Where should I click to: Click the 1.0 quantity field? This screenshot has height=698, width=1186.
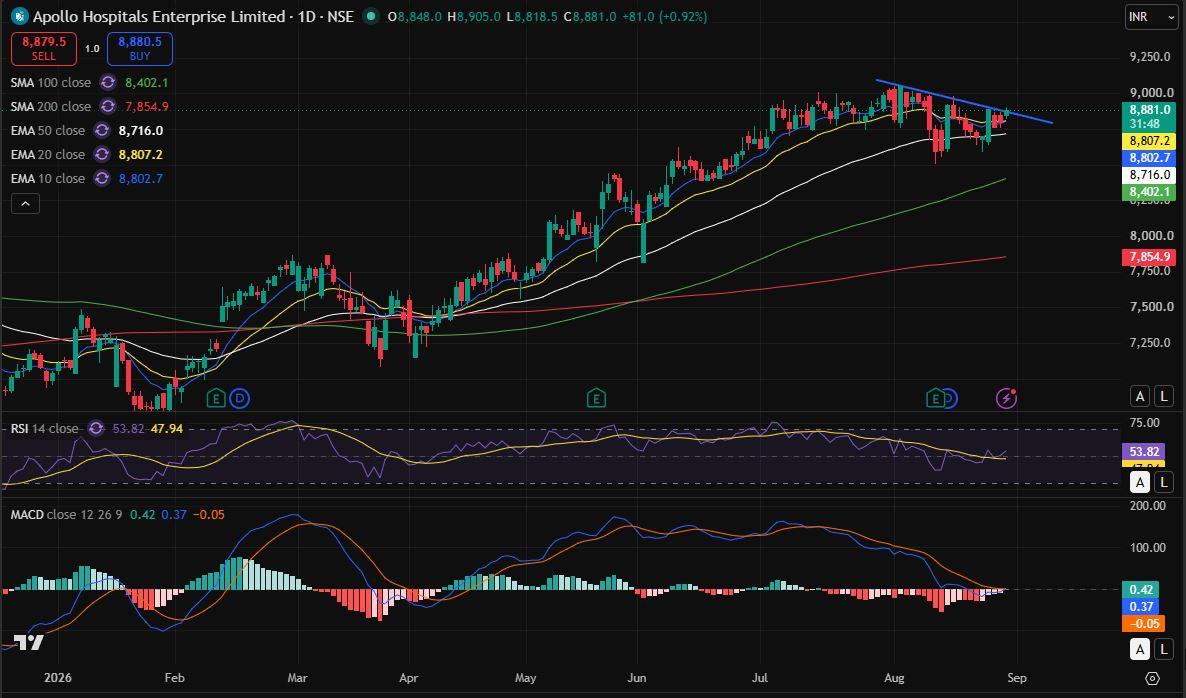(92, 48)
